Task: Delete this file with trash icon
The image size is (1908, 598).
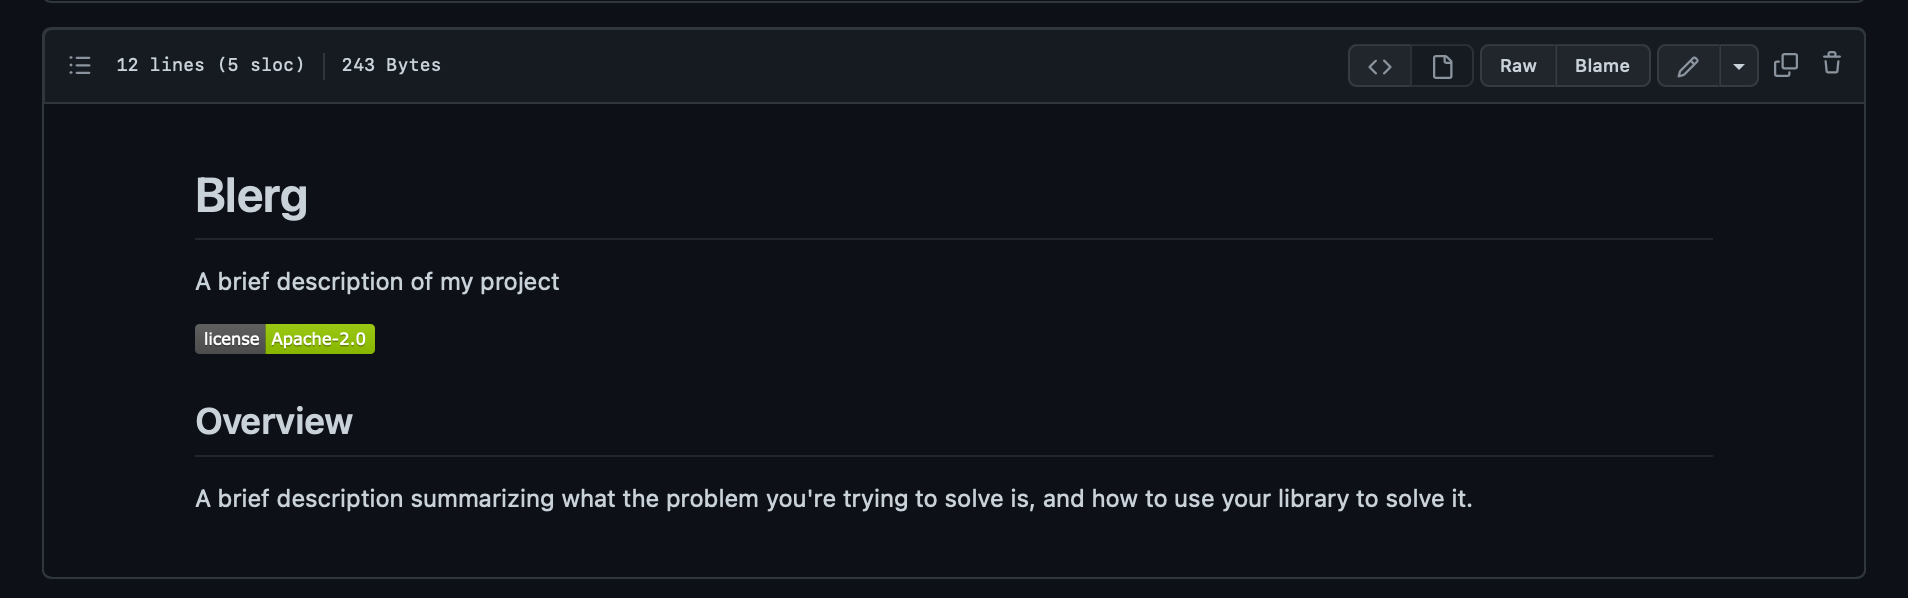Action: coord(1832,63)
